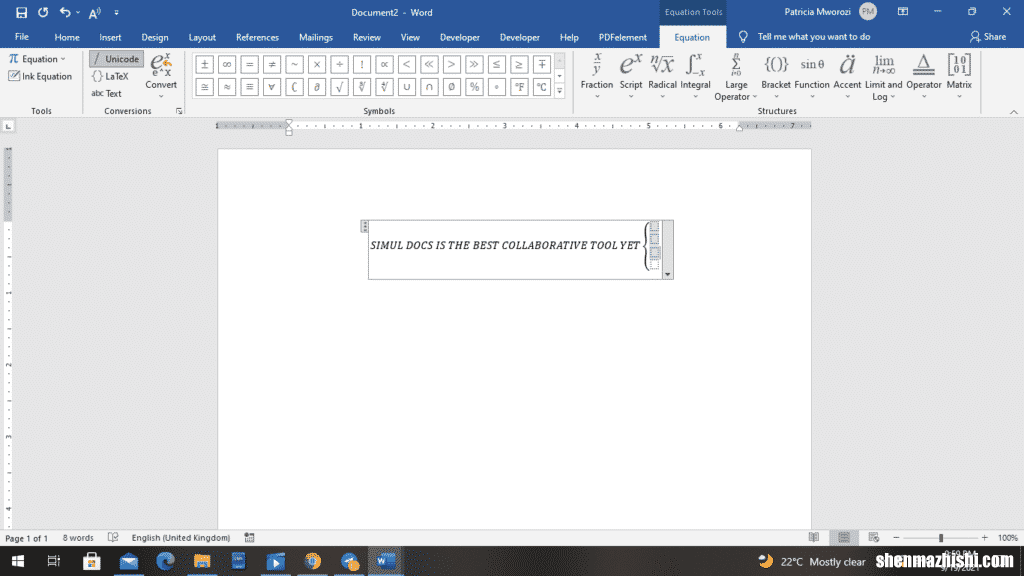Insert the intersection symbol
The height and width of the screenshot is (576, 1024).
point(429,87)
